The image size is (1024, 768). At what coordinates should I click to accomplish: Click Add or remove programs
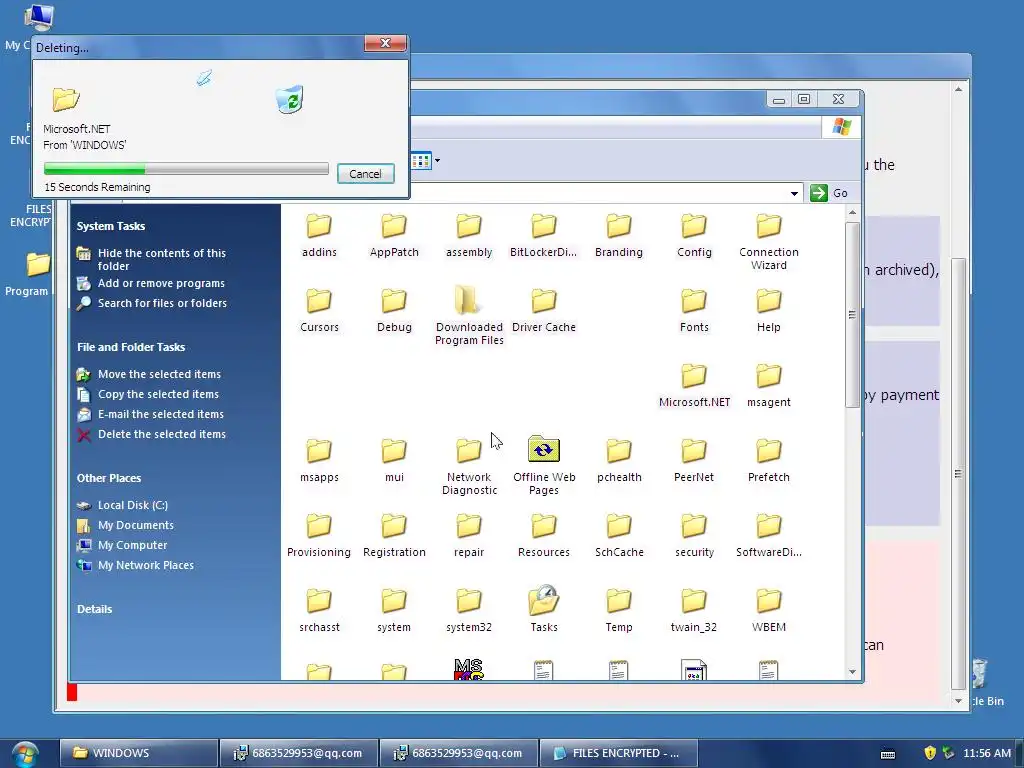(x=161, y=283)
